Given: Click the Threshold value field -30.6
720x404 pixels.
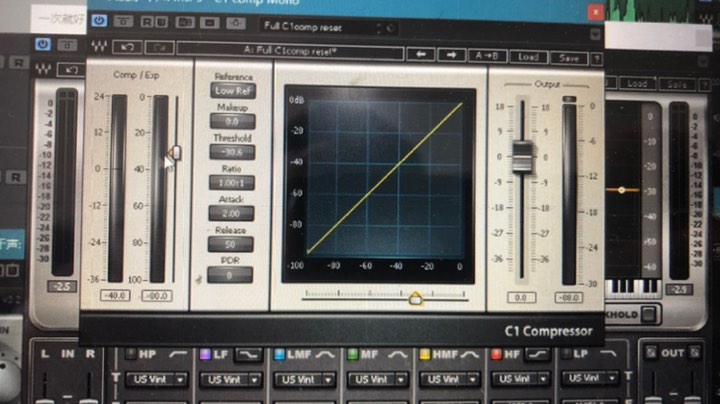Looking at the screenshot, I should coord(232,152).
